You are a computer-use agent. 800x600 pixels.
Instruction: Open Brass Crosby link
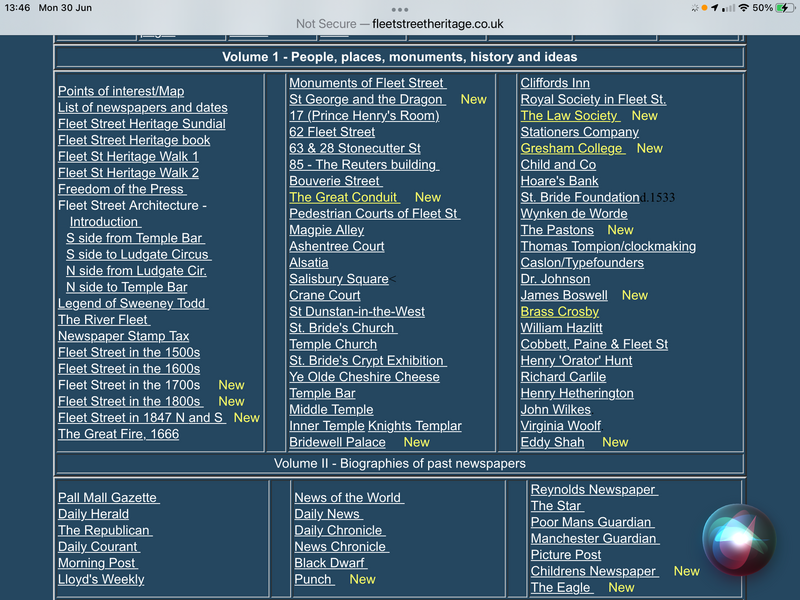[560, 312]
